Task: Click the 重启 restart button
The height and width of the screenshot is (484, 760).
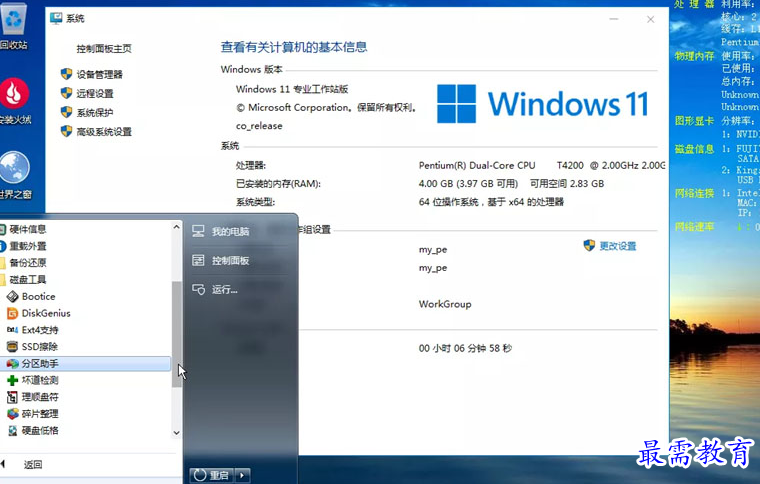Action: [212, 475]
